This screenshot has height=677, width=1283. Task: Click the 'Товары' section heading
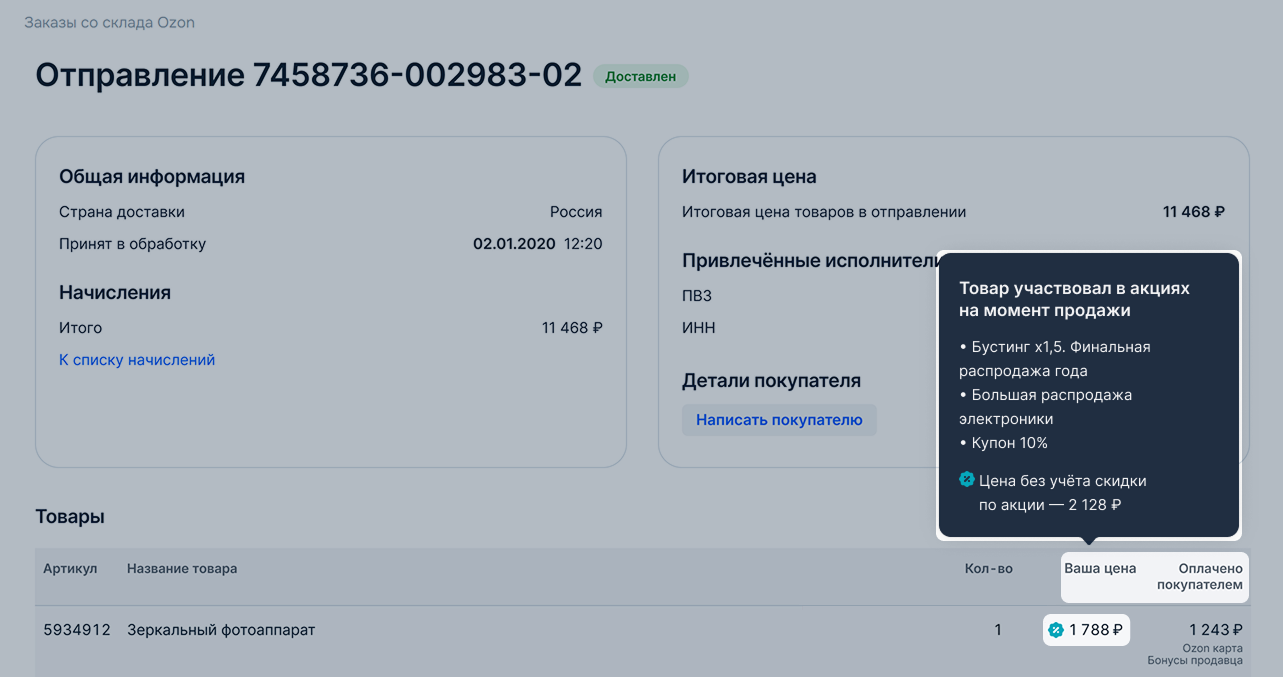(70, 517)
